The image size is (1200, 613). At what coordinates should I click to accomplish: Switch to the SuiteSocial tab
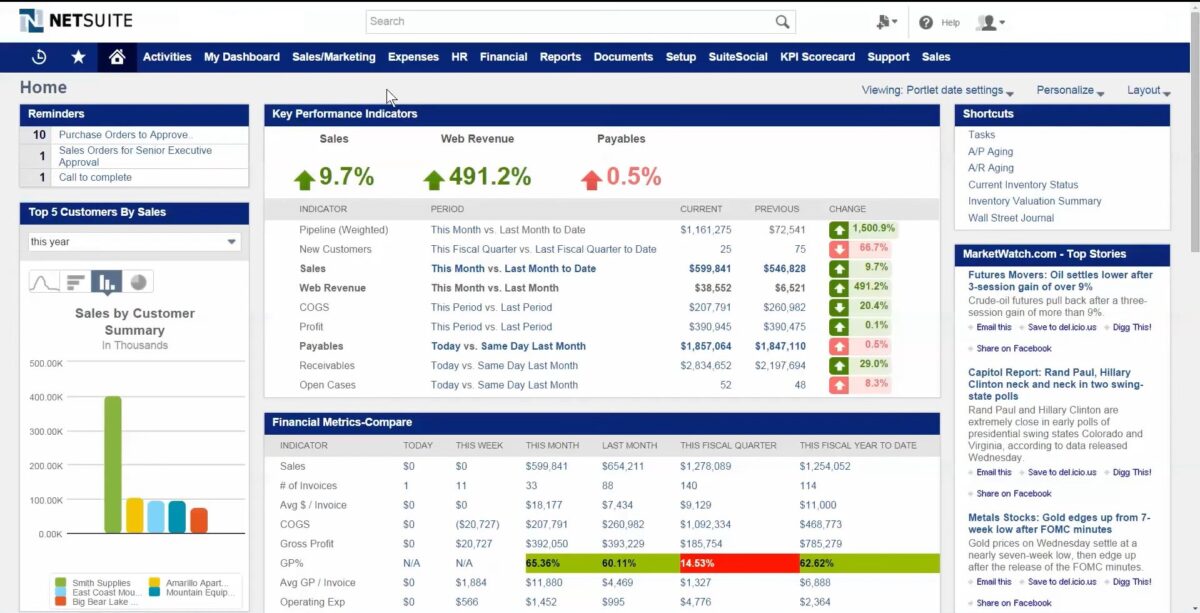[738, 57]
